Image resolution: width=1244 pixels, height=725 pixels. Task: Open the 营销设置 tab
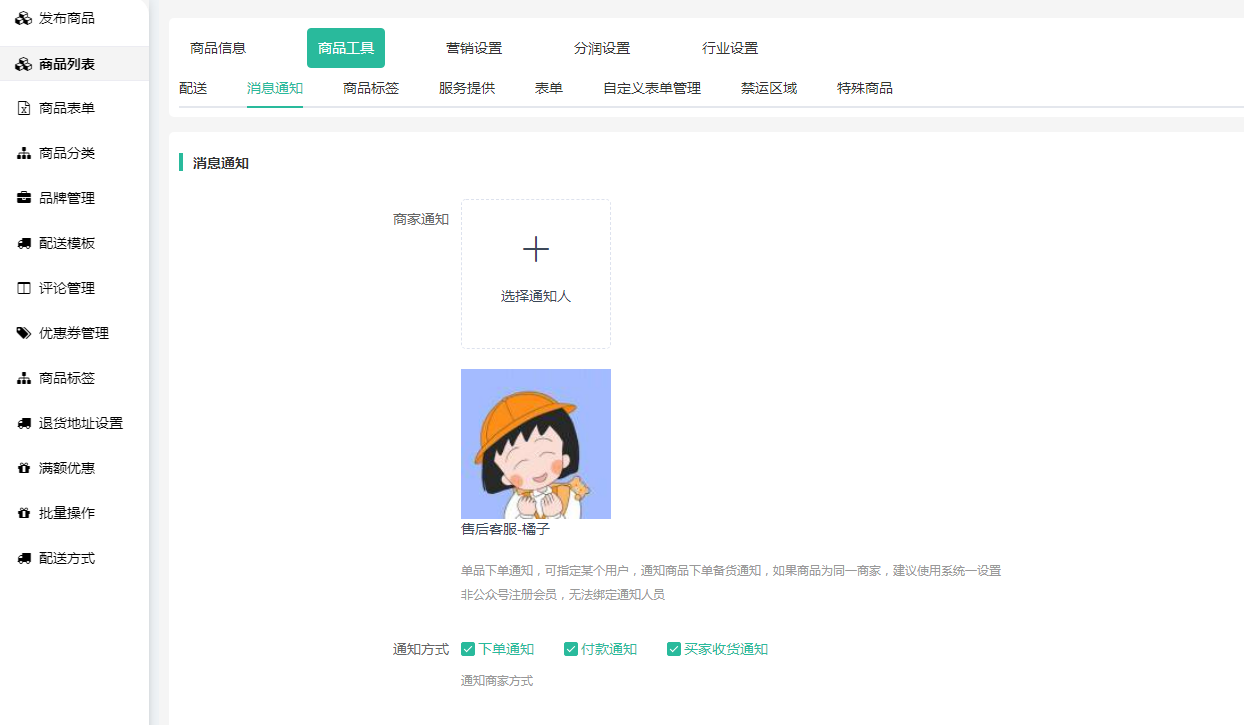(x=474, y=48)
